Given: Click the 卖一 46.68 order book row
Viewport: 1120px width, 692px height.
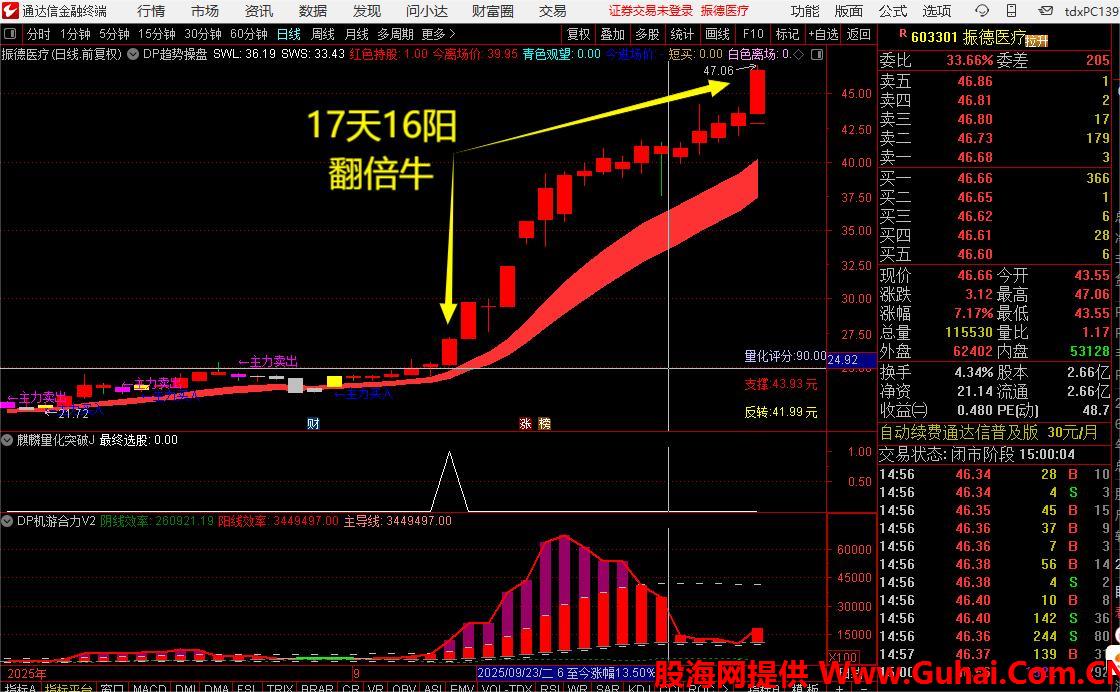Looking at the screenshot, I should (x=994, y=157).
